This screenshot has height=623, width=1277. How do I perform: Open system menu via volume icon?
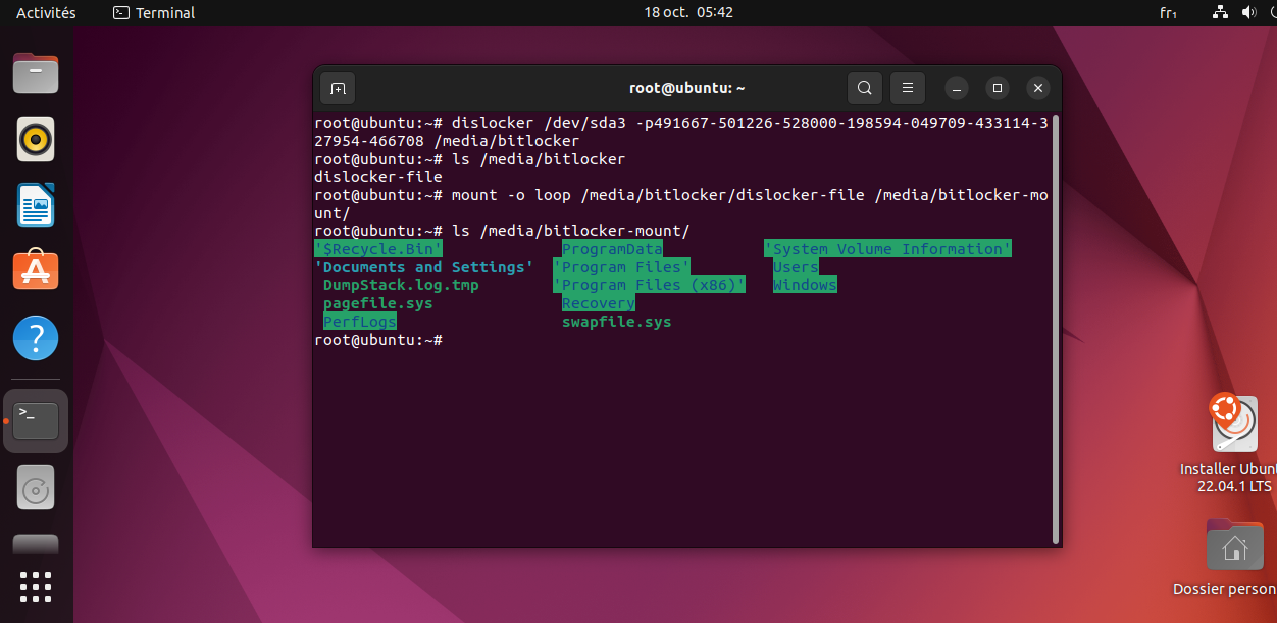pyautogui.click(x=1248, y=12)
